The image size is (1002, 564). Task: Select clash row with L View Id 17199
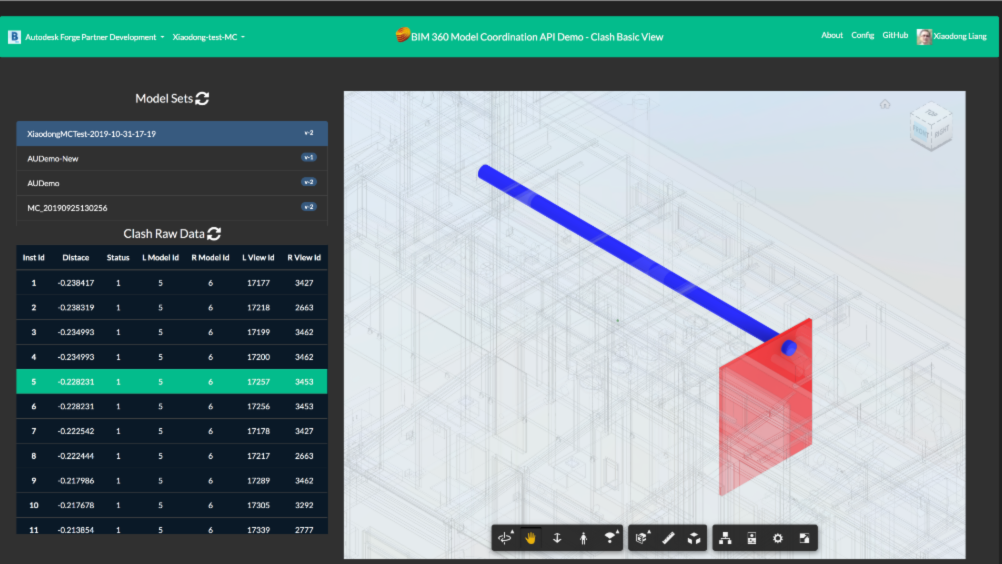tap(172, 332)
